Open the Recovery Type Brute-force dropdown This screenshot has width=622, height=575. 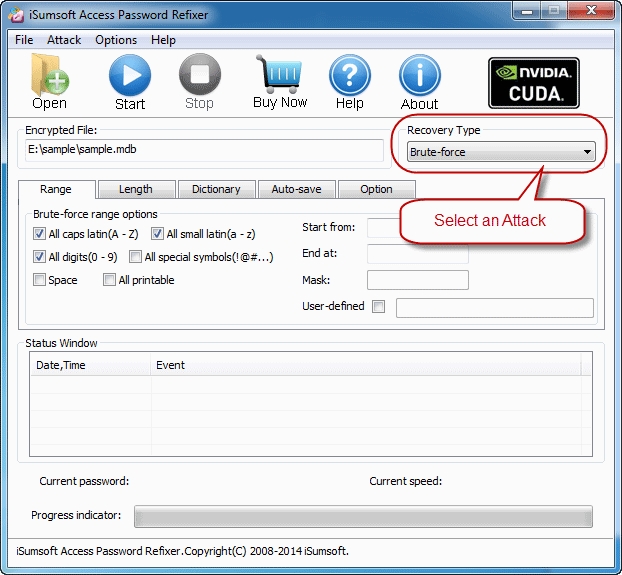tap(501, 152)
